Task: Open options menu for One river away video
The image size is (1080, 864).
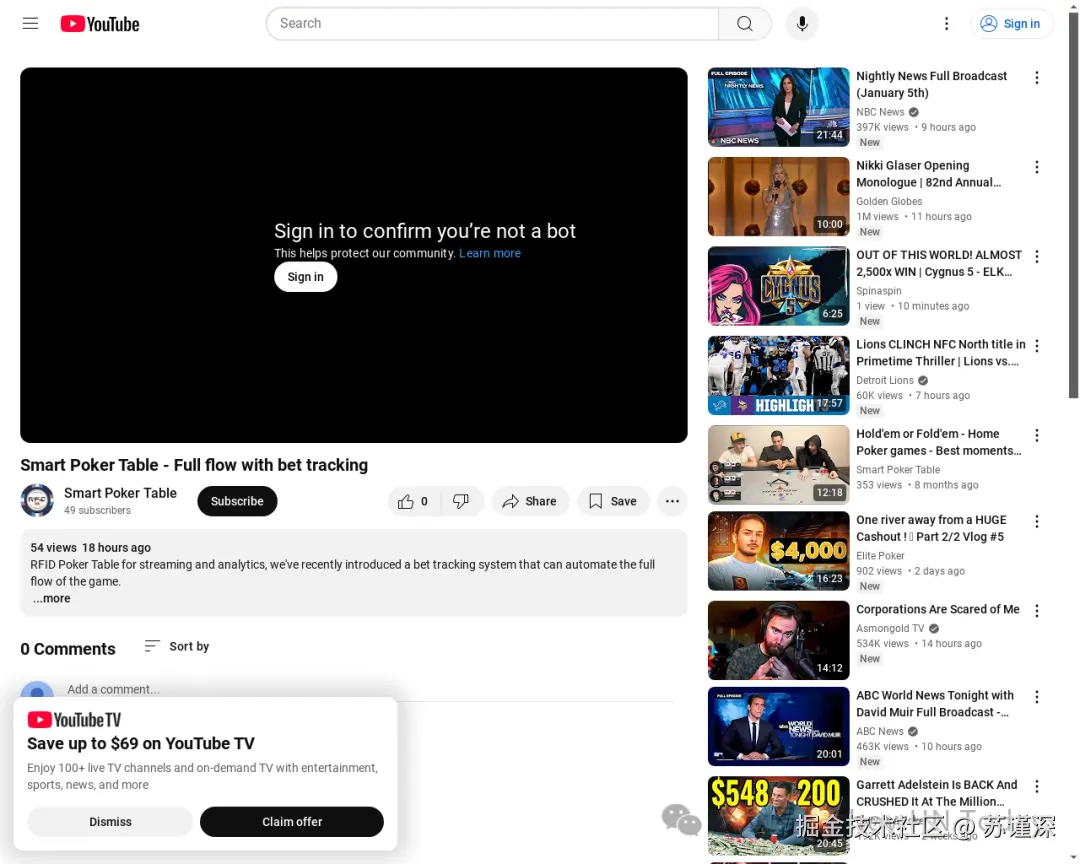Action: click(x=1037, y=522)
